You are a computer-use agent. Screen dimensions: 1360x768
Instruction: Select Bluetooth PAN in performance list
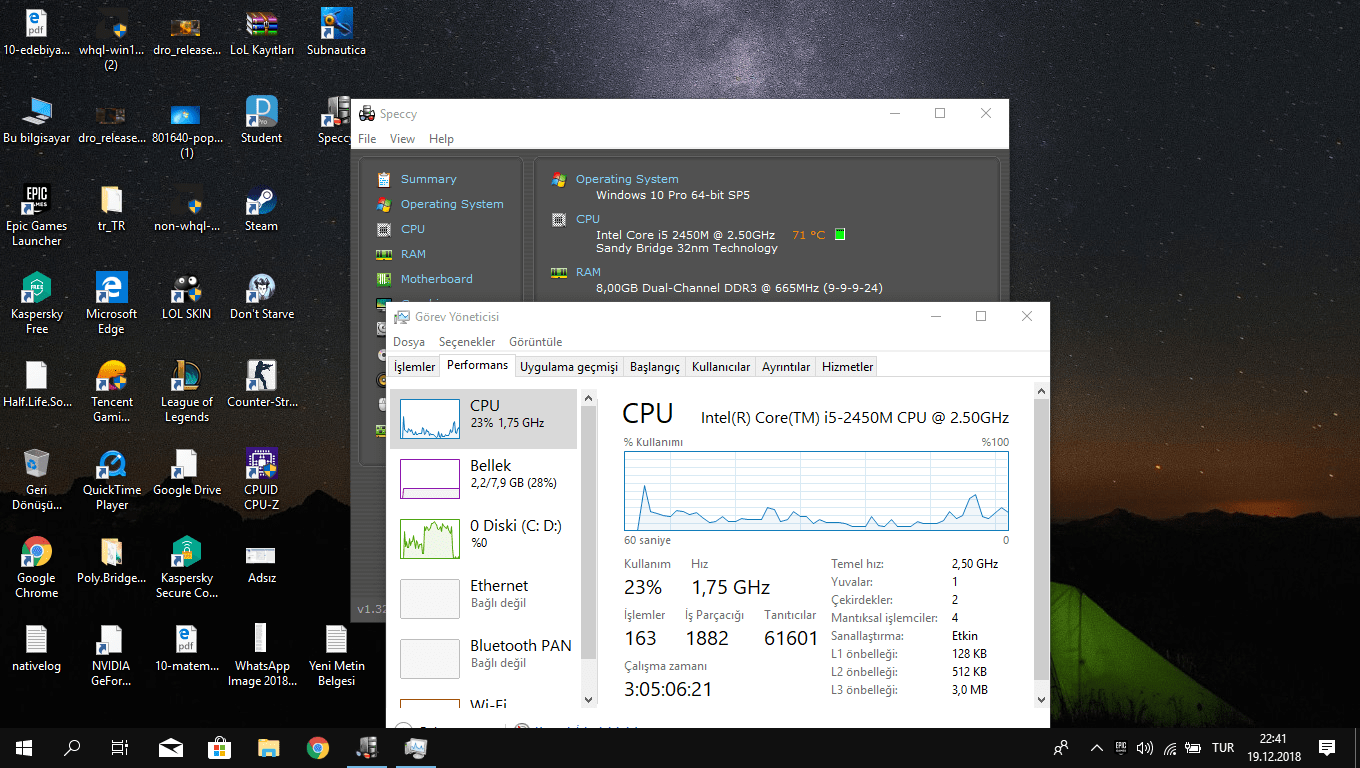click(484, 659)
